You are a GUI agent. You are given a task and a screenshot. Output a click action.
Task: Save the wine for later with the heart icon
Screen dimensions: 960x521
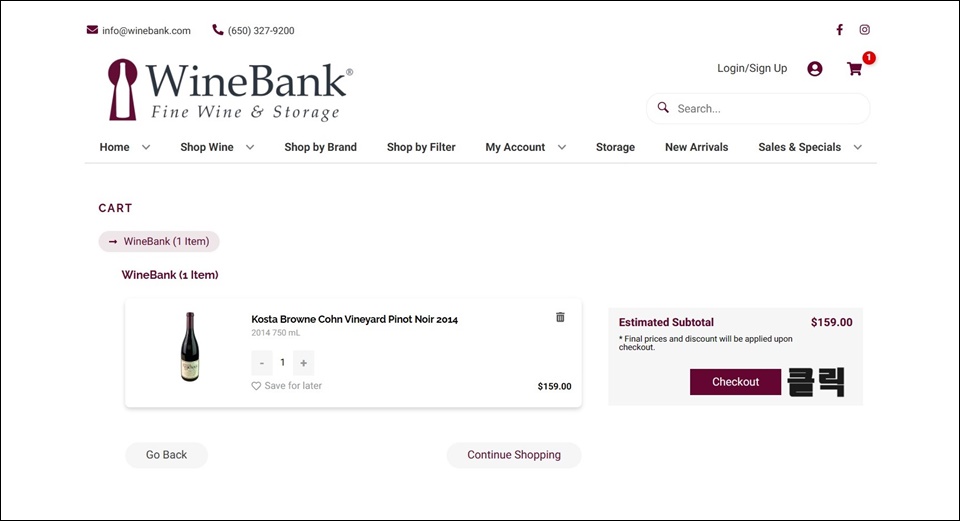[256, 386]
